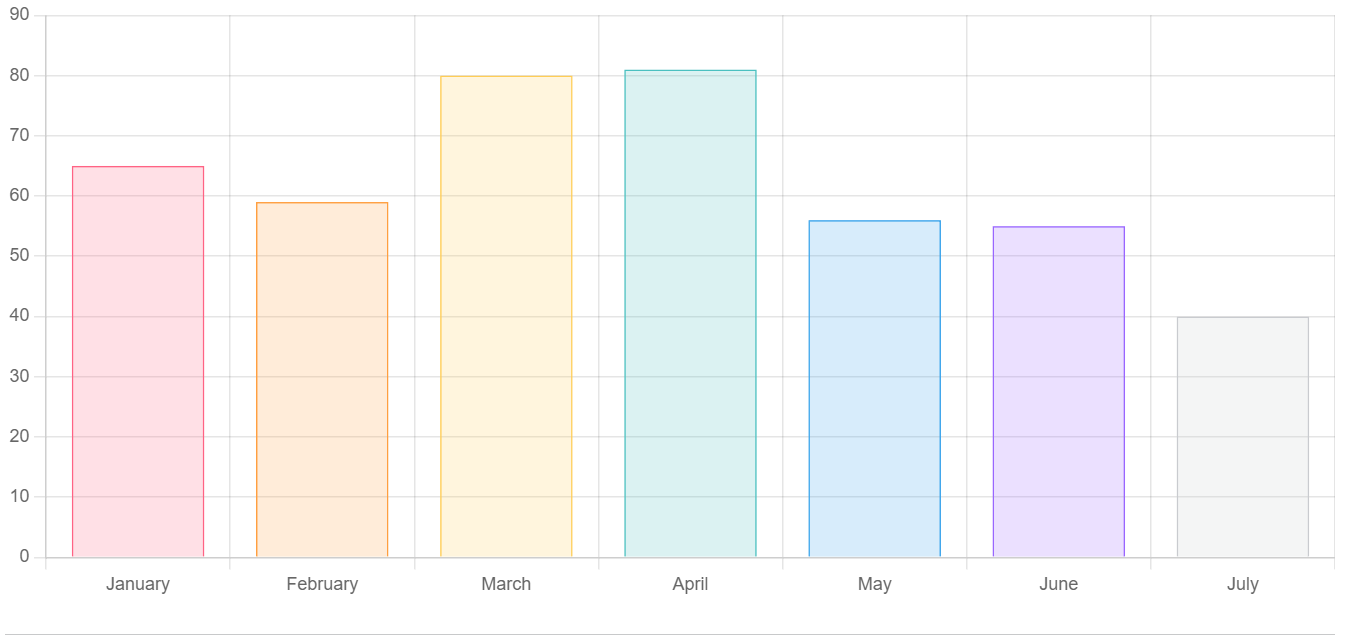Click the 40 y-axis tick label
Viewport: 1359px width, 642px height.
pos(20,316)
